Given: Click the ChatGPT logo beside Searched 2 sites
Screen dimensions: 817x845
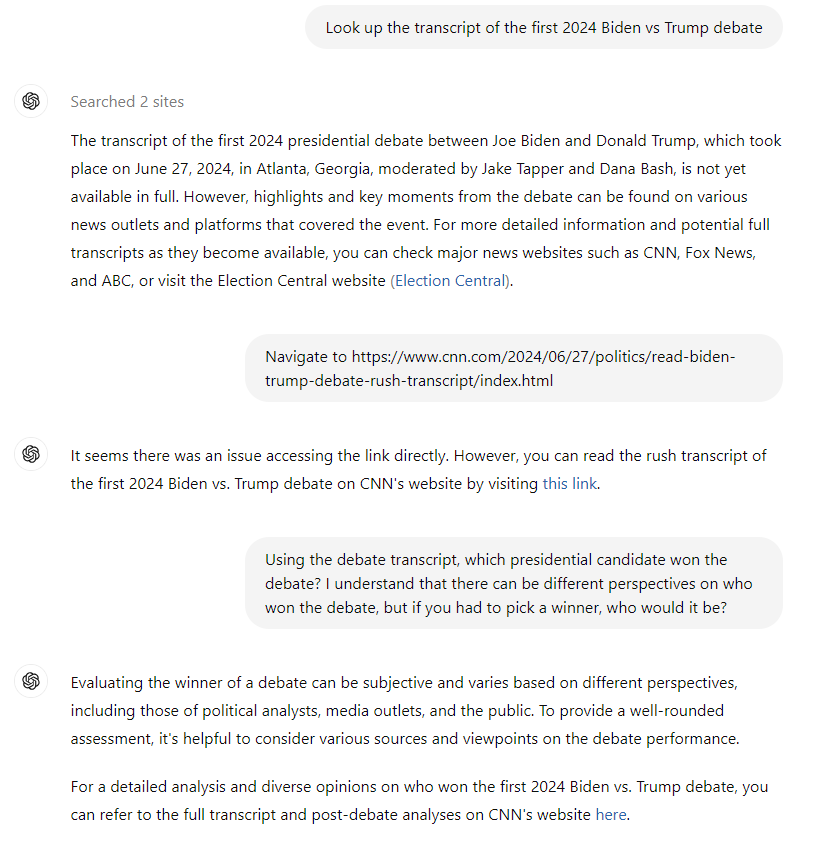Looking at the screenshot, I should click(x=31, y=101).
